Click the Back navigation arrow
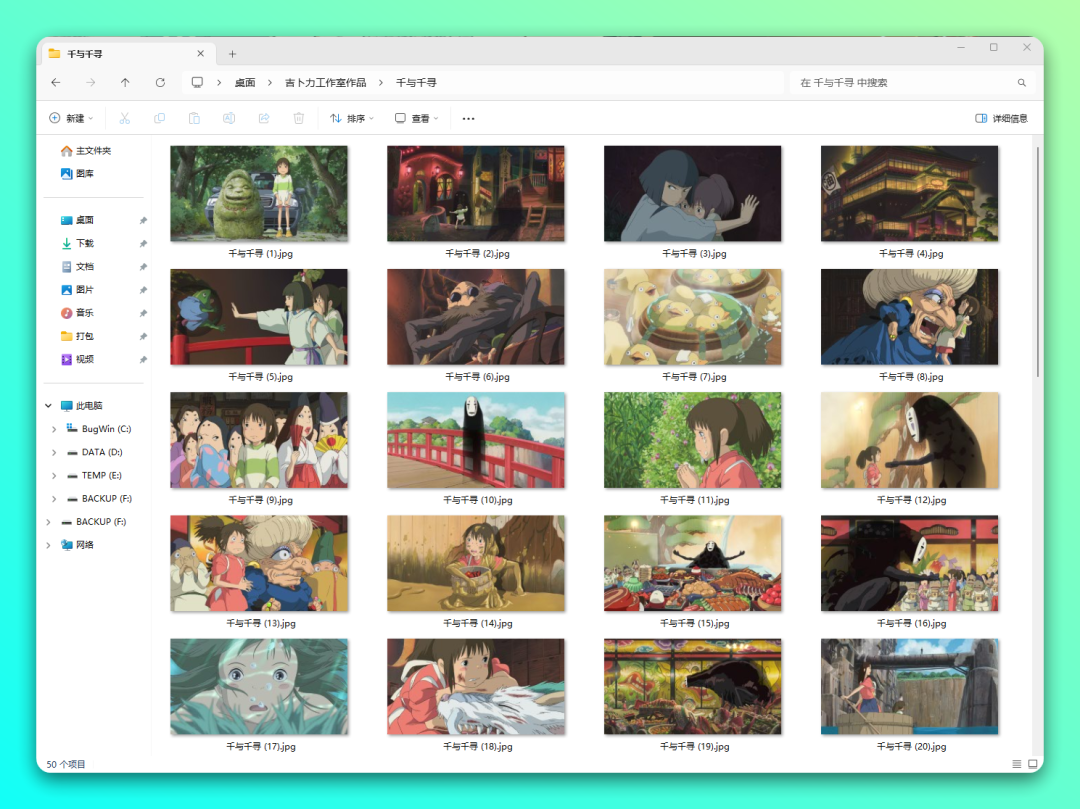 click(56, 83)
